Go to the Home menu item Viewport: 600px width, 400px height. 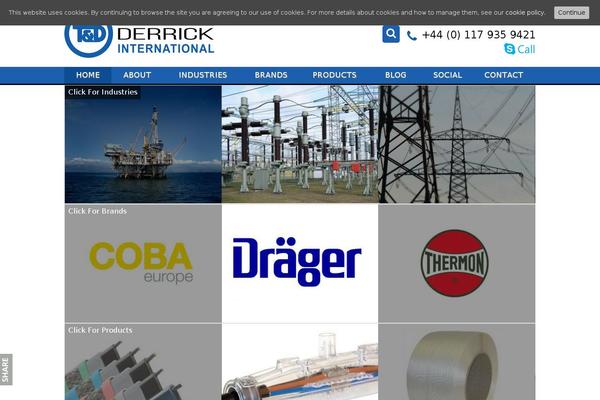click(88, 75)
